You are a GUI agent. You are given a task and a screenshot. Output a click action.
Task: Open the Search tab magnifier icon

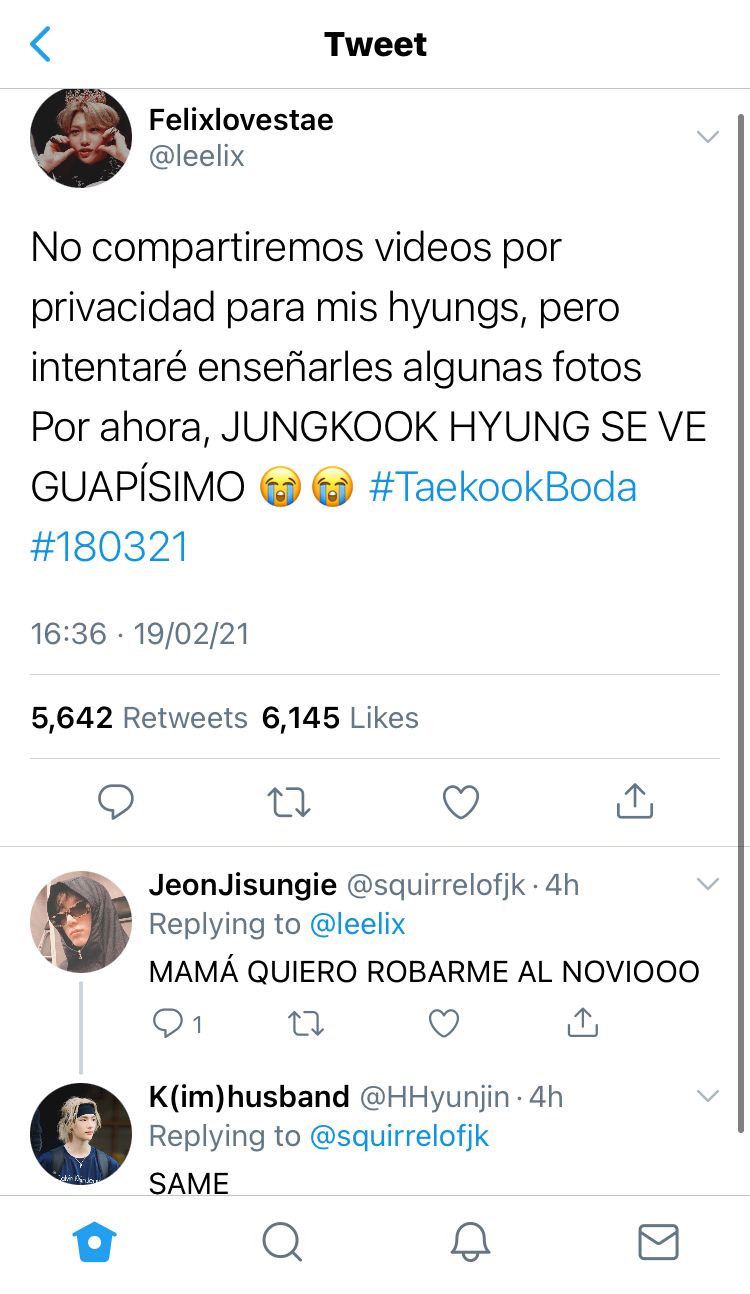282,1242
